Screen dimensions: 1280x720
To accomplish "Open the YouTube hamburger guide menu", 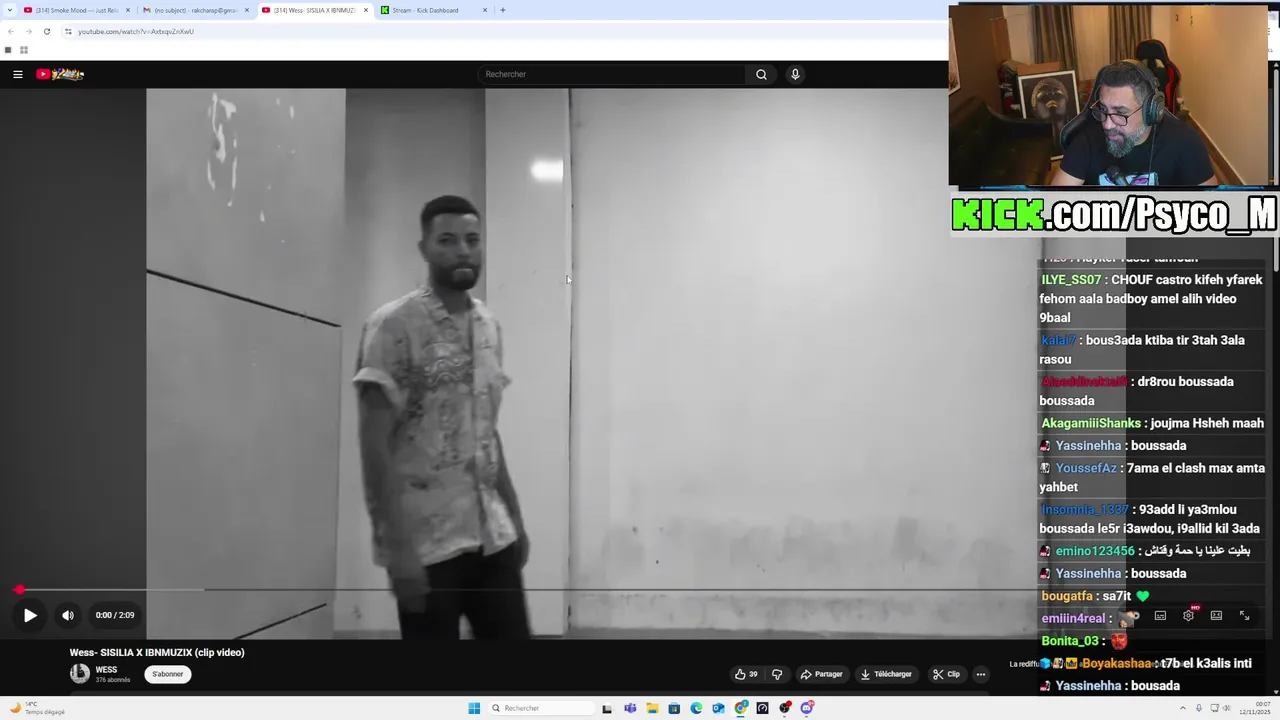I will coord(18,74).
